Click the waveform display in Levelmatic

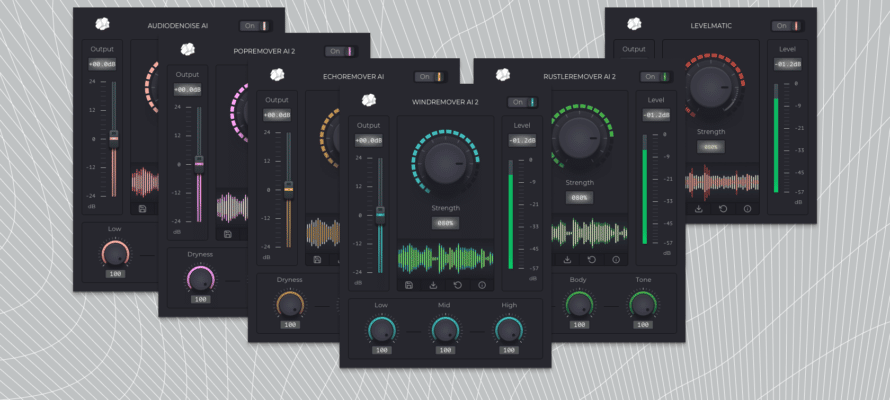click(722, 182)
